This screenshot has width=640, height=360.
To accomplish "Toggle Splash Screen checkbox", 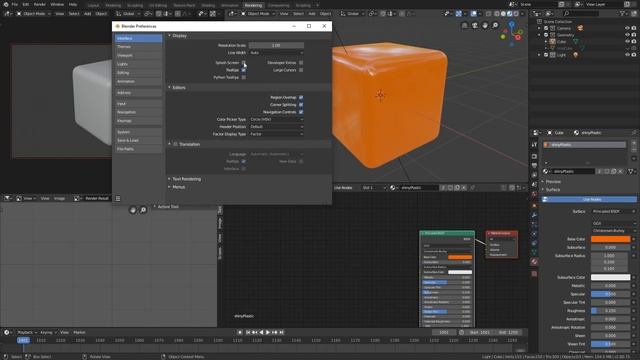I will 244,63.
